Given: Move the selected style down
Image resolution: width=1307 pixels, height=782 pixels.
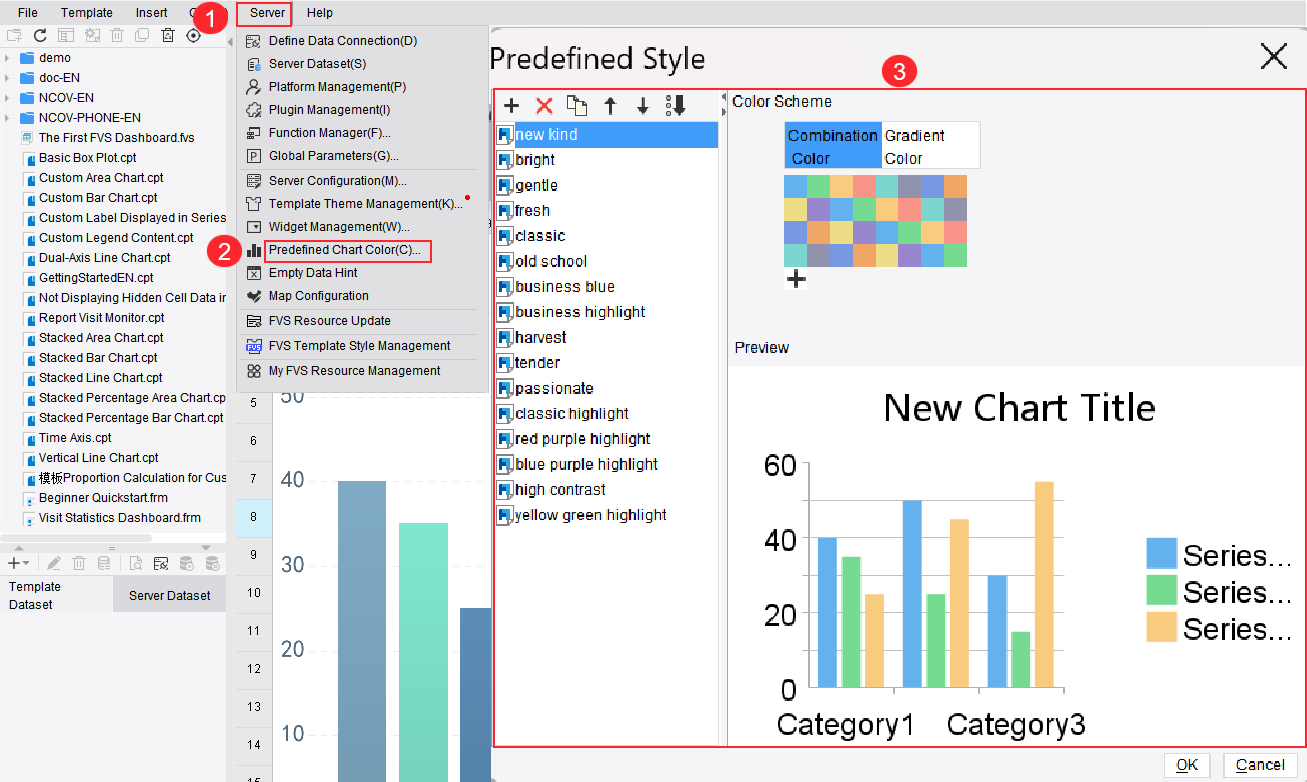Looking at the screenshot, I should click(641, 105).
